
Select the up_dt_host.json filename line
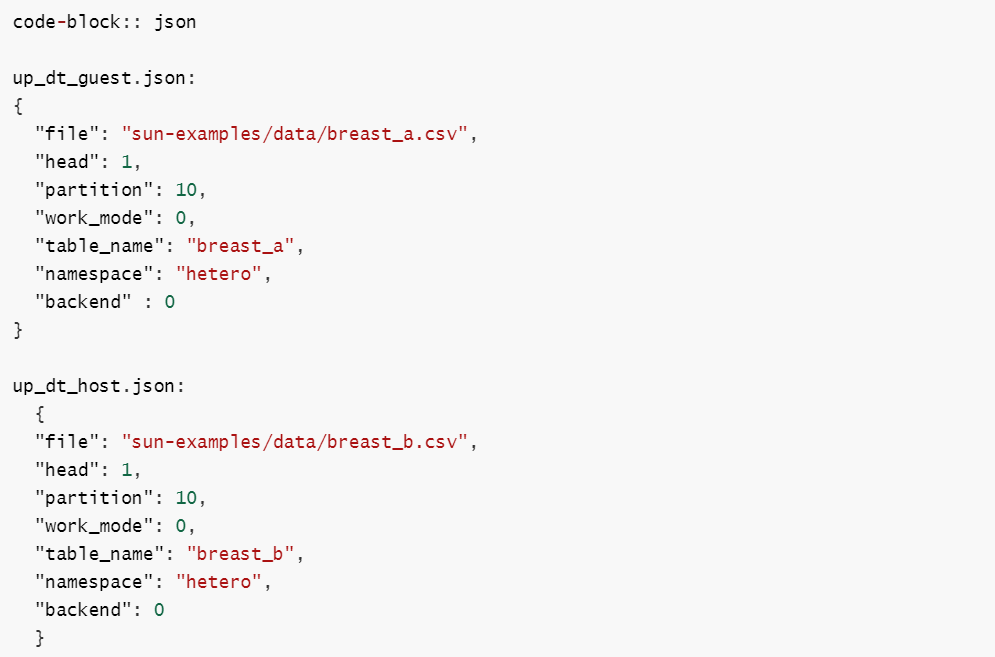coord(98,386)
